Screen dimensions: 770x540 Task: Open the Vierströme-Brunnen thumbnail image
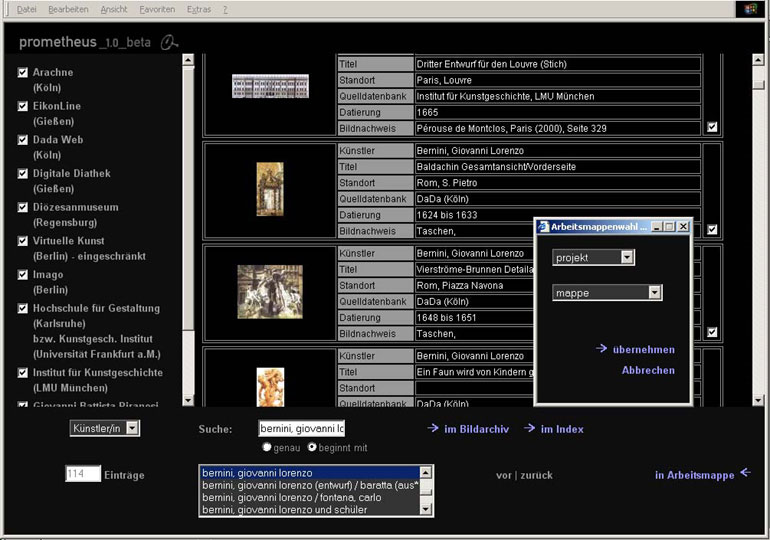(x=270, y=291)
